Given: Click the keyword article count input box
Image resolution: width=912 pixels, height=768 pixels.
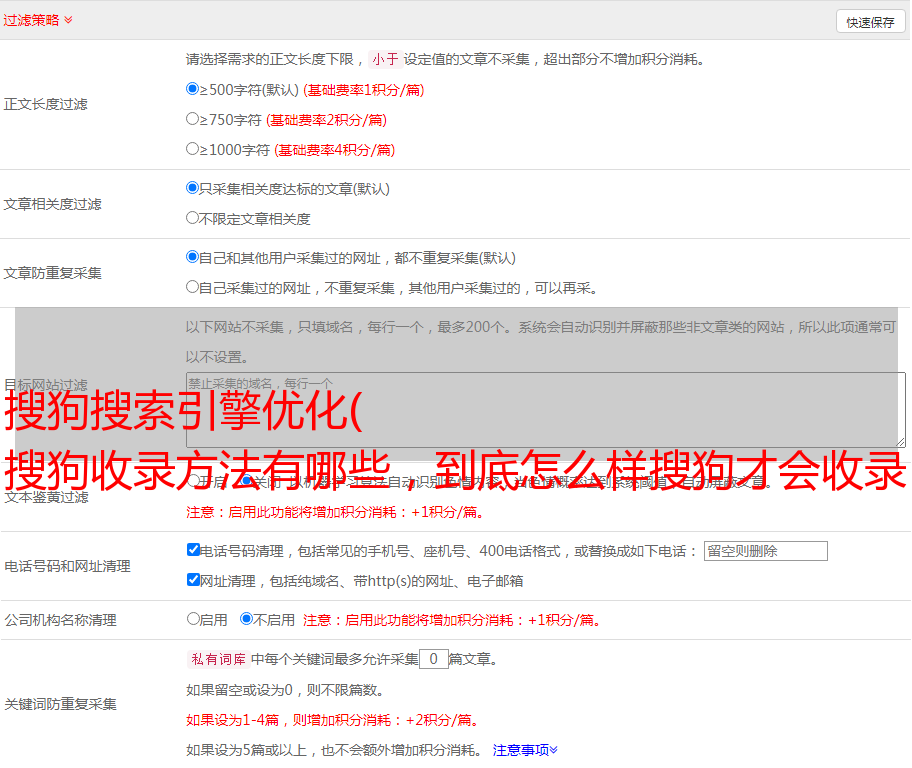Looking at the screenshot, I should pos(433,659).
